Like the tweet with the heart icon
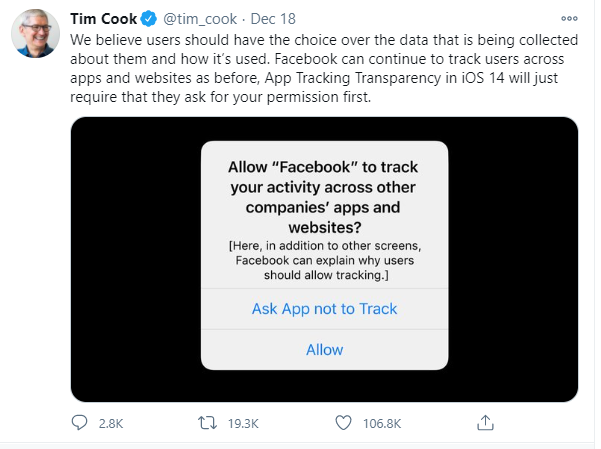Viewport: 601px width, 449px height. point(343,423)
